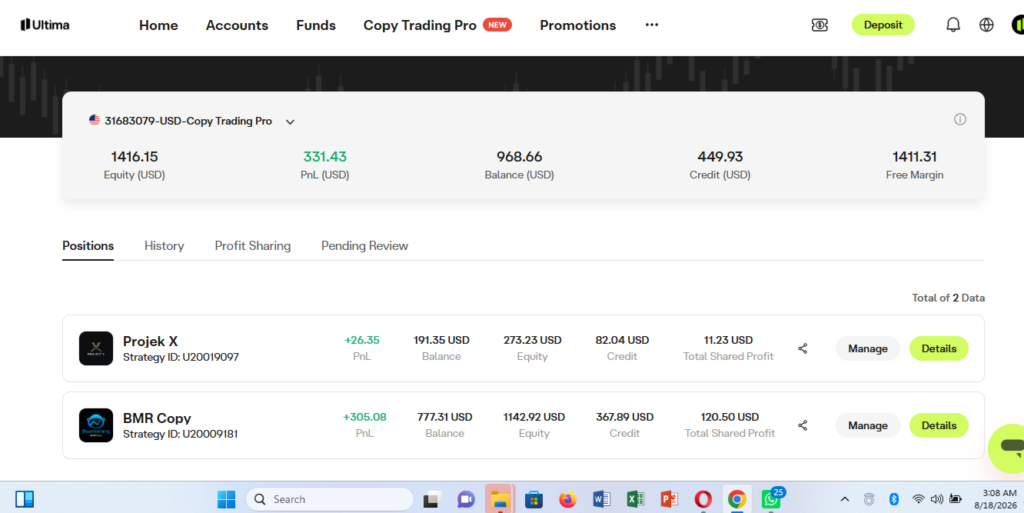
Task: Click the Projek X strategy name
Action: pyautogui.click(x=150, y=341)
